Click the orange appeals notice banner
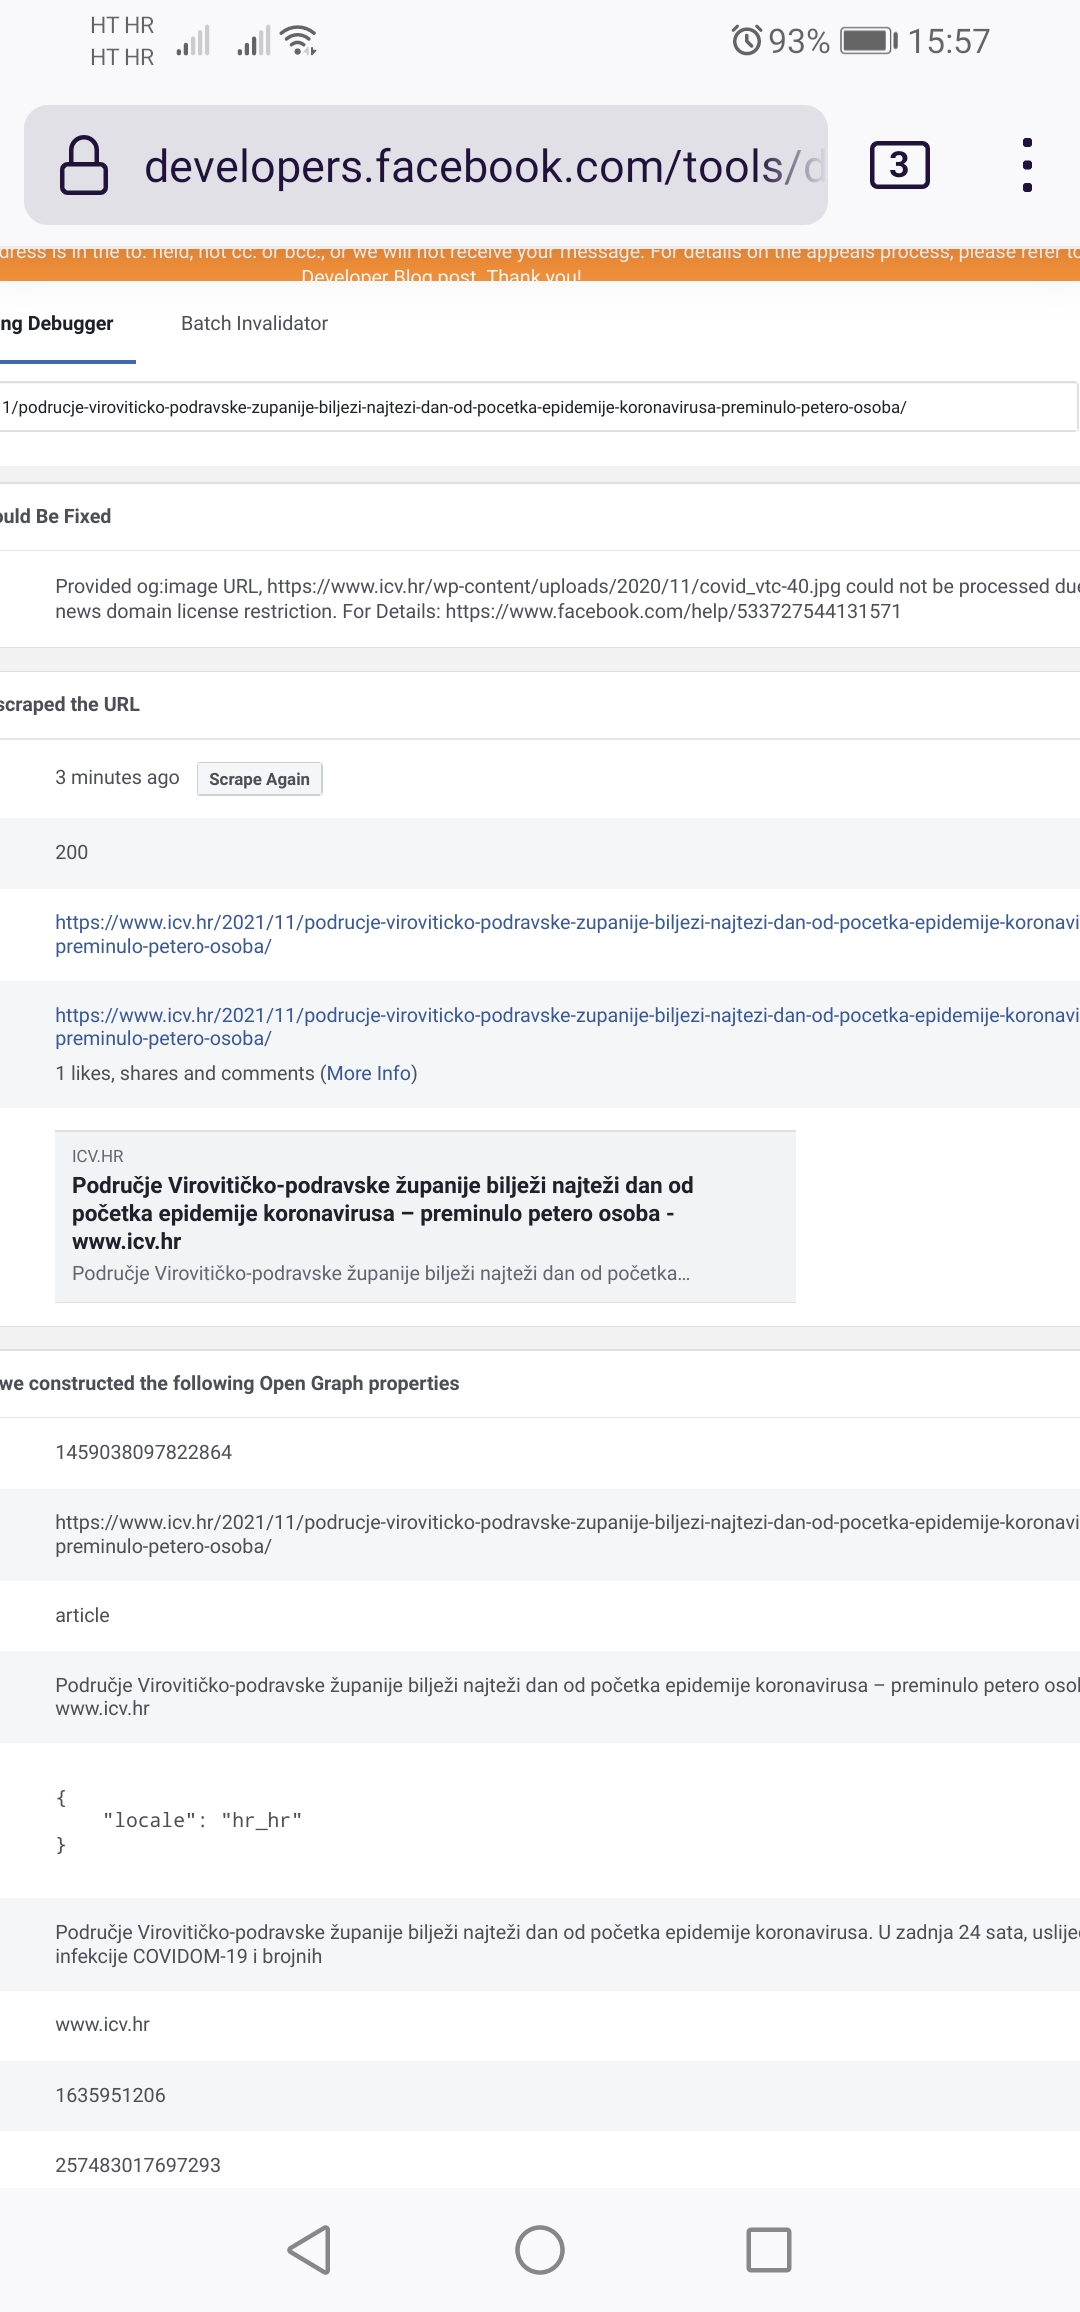 [540, 263]
